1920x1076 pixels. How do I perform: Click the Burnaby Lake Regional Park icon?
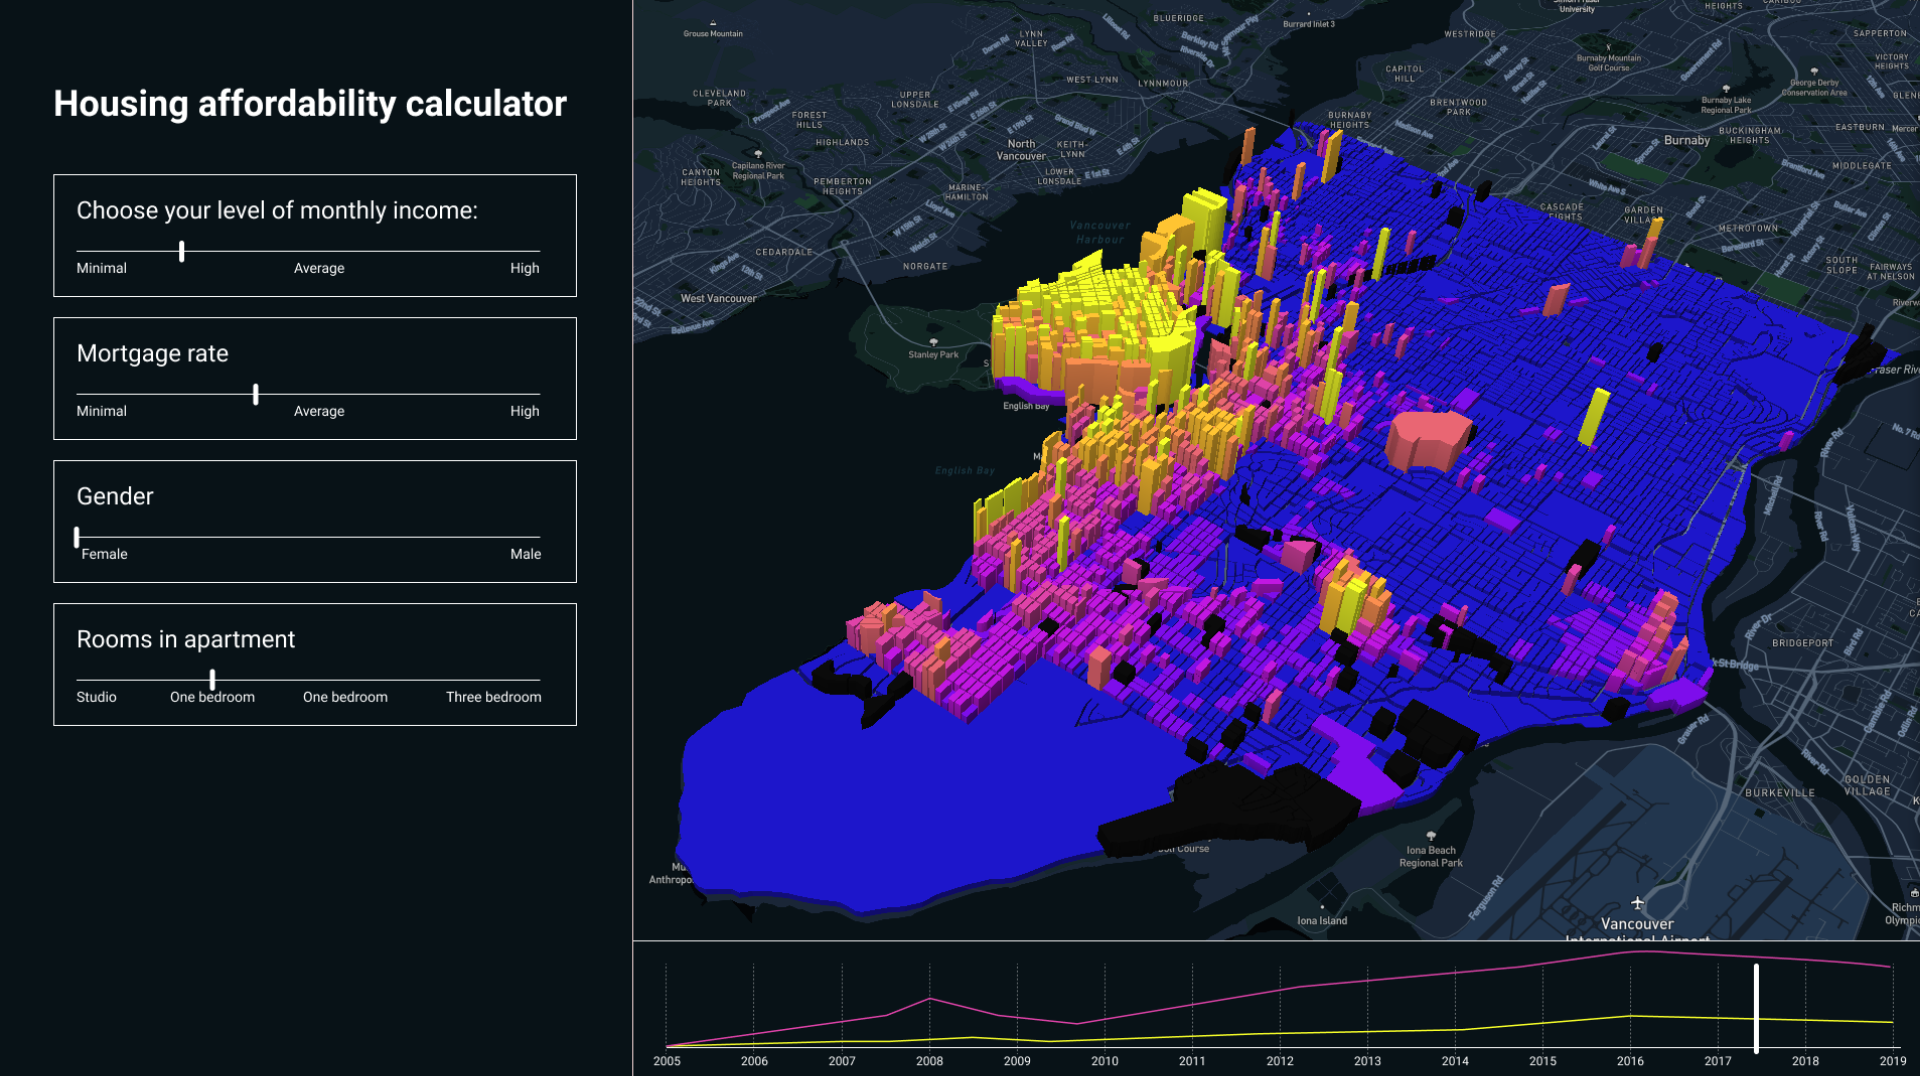pyautogui.click(x=1726, y=89)
